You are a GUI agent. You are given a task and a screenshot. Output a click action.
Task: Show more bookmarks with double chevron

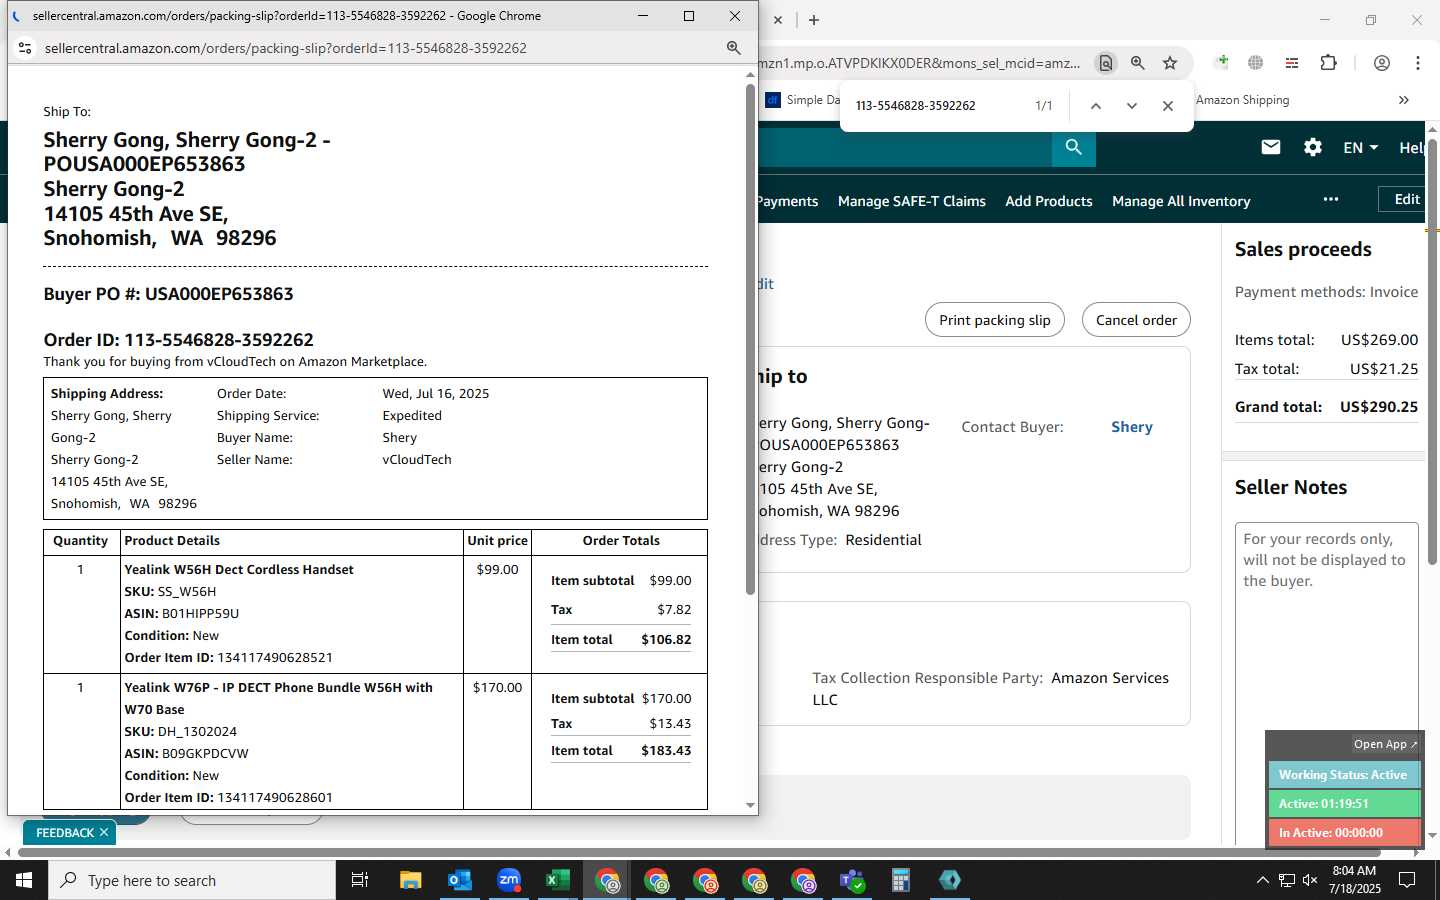tap(1404, 100)
